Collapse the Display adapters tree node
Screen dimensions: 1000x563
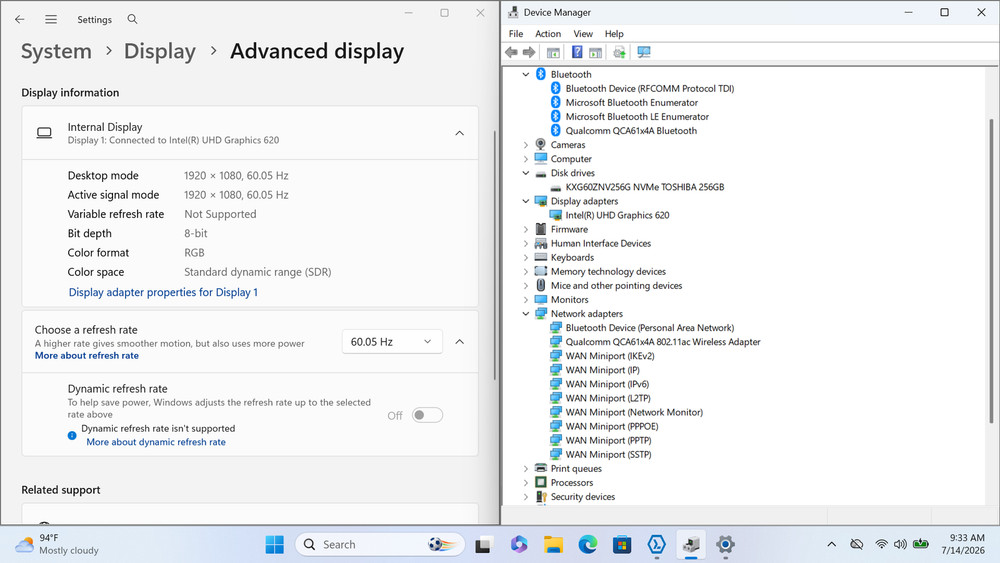tap(526, 201)
